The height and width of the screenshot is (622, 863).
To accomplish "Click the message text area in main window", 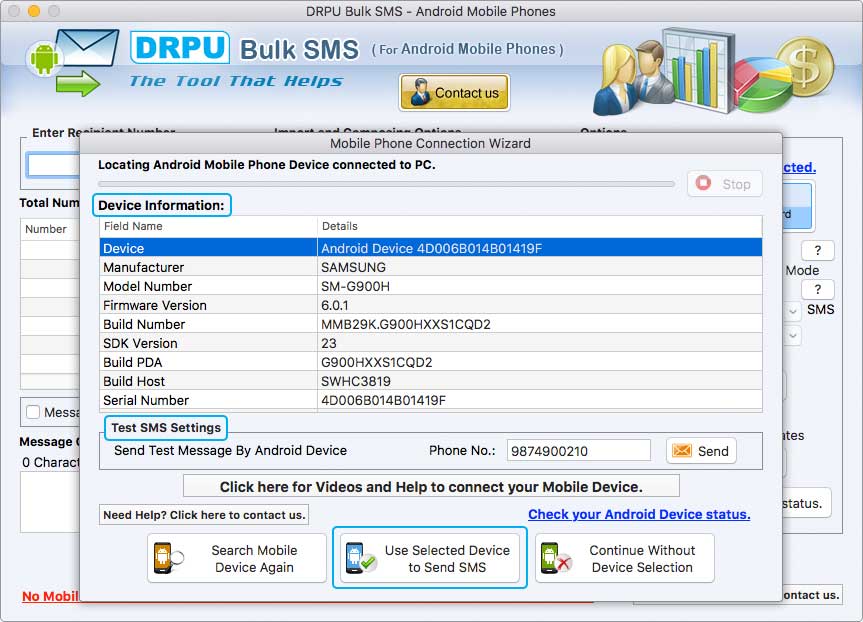I will [51, 502].
